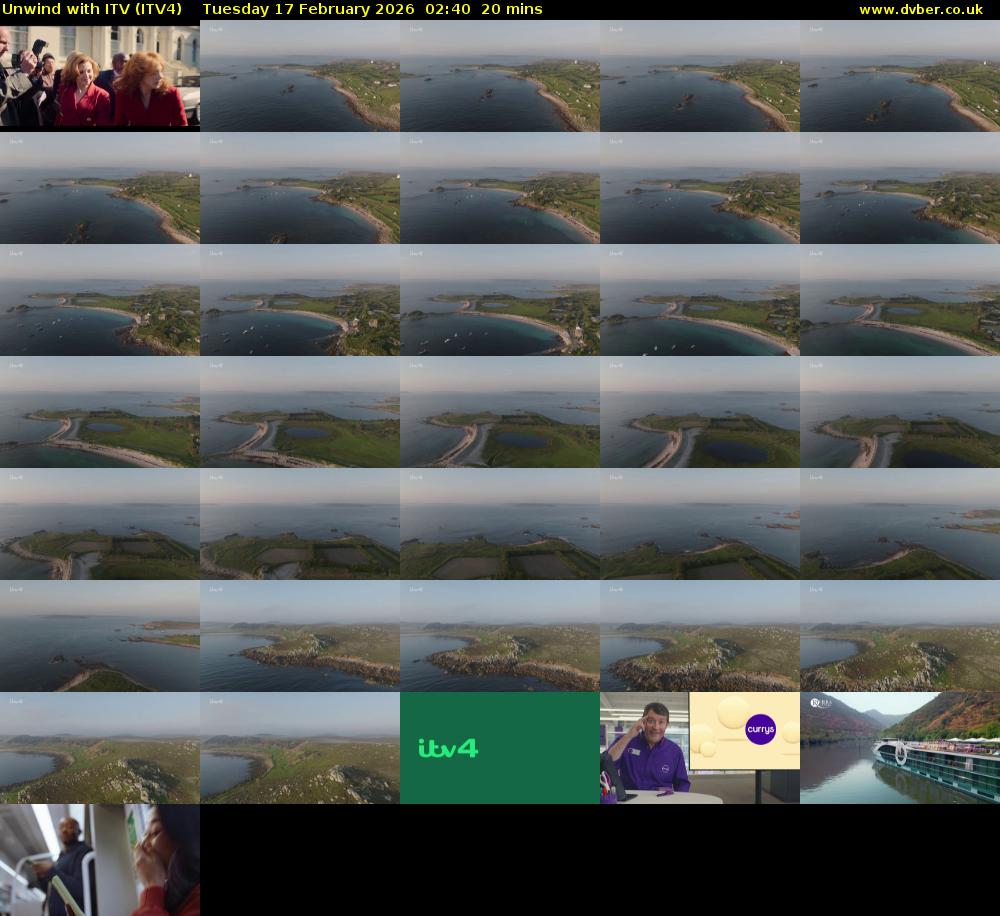Click the www.dvber.co.uk link

coord(920,10)
